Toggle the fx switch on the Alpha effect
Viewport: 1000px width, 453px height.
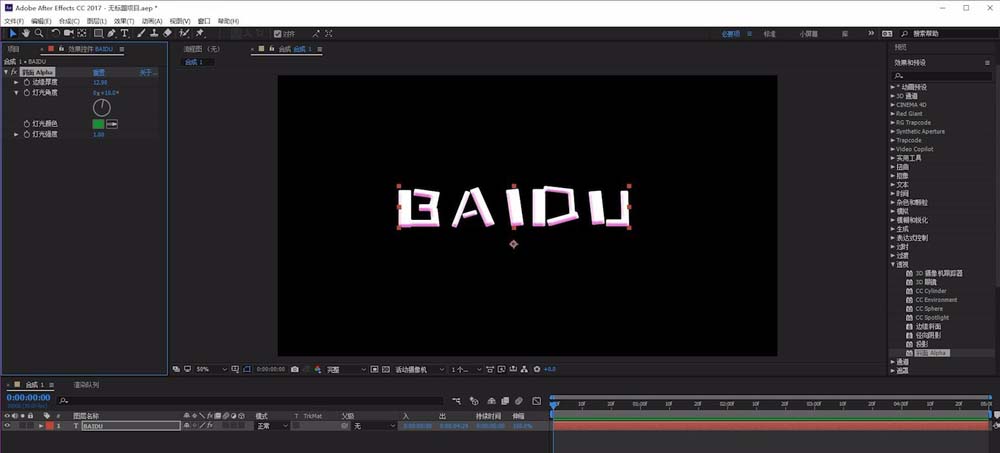[x=13, y=72]
